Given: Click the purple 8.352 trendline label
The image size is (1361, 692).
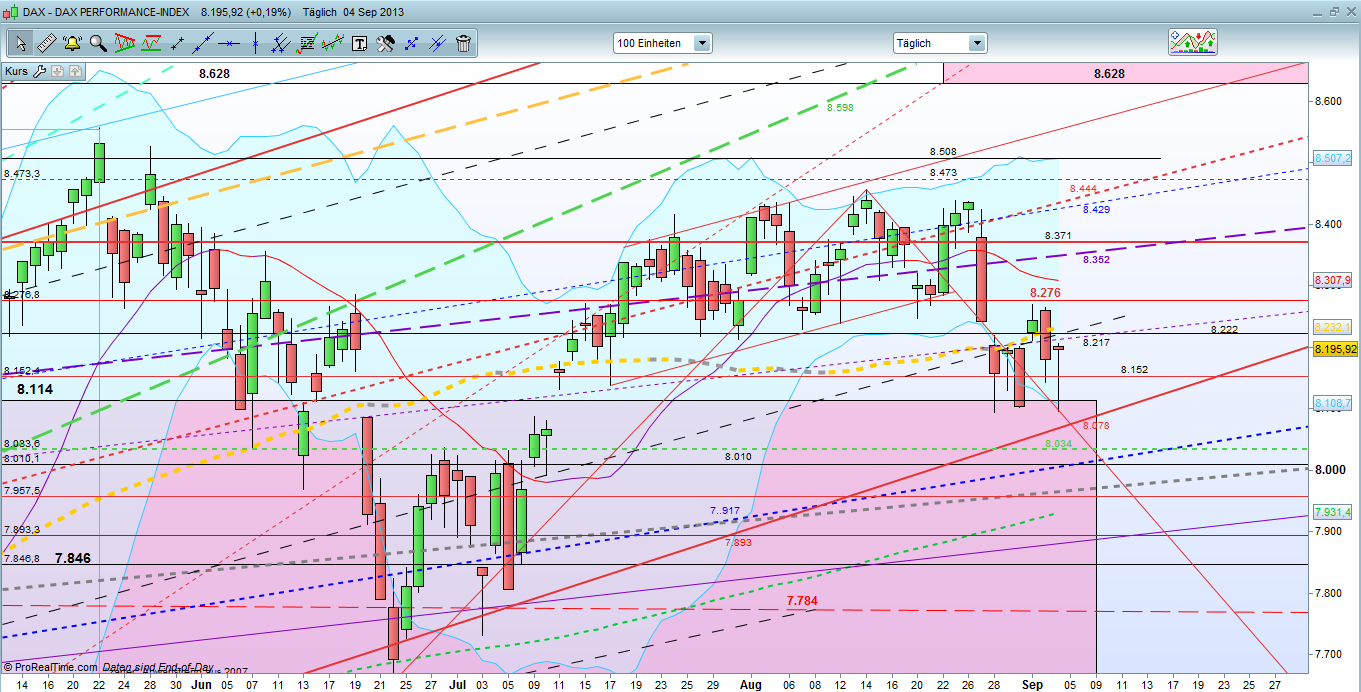Looking at the screenshot, I should point(1097,259).
